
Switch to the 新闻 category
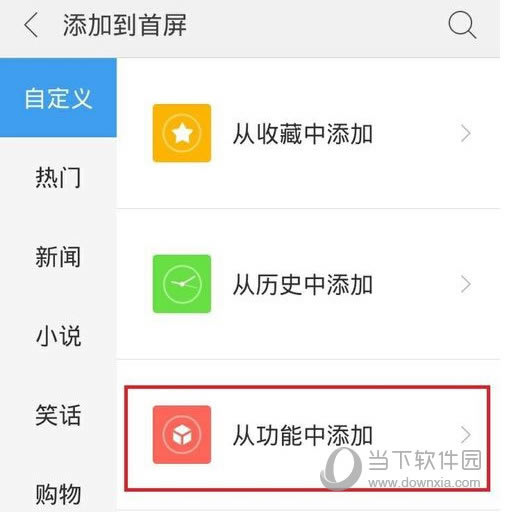pos(58,256)
